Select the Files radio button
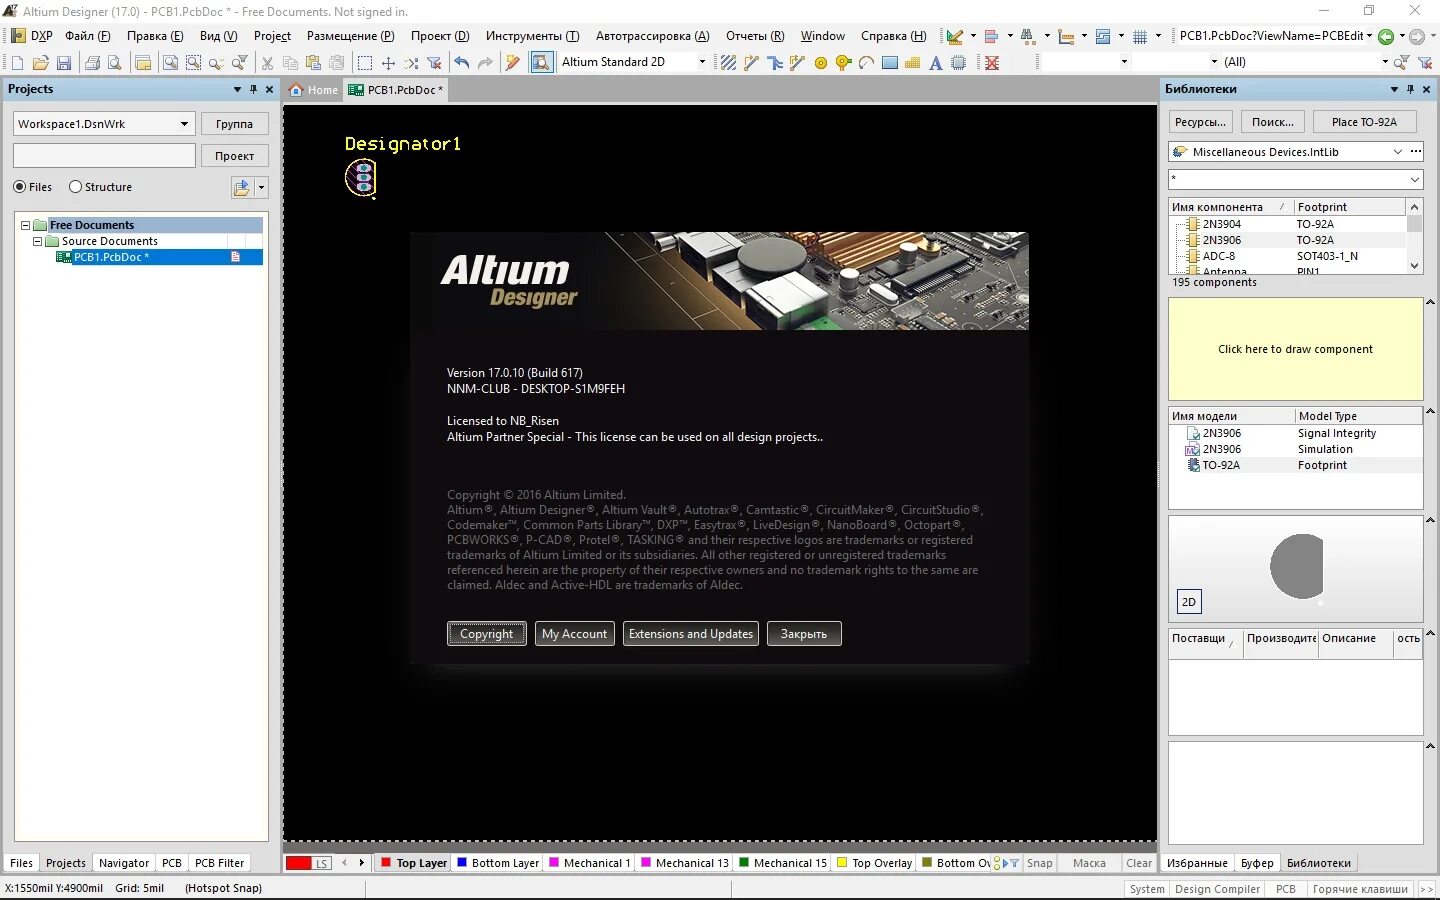 [x=19, y=187]
